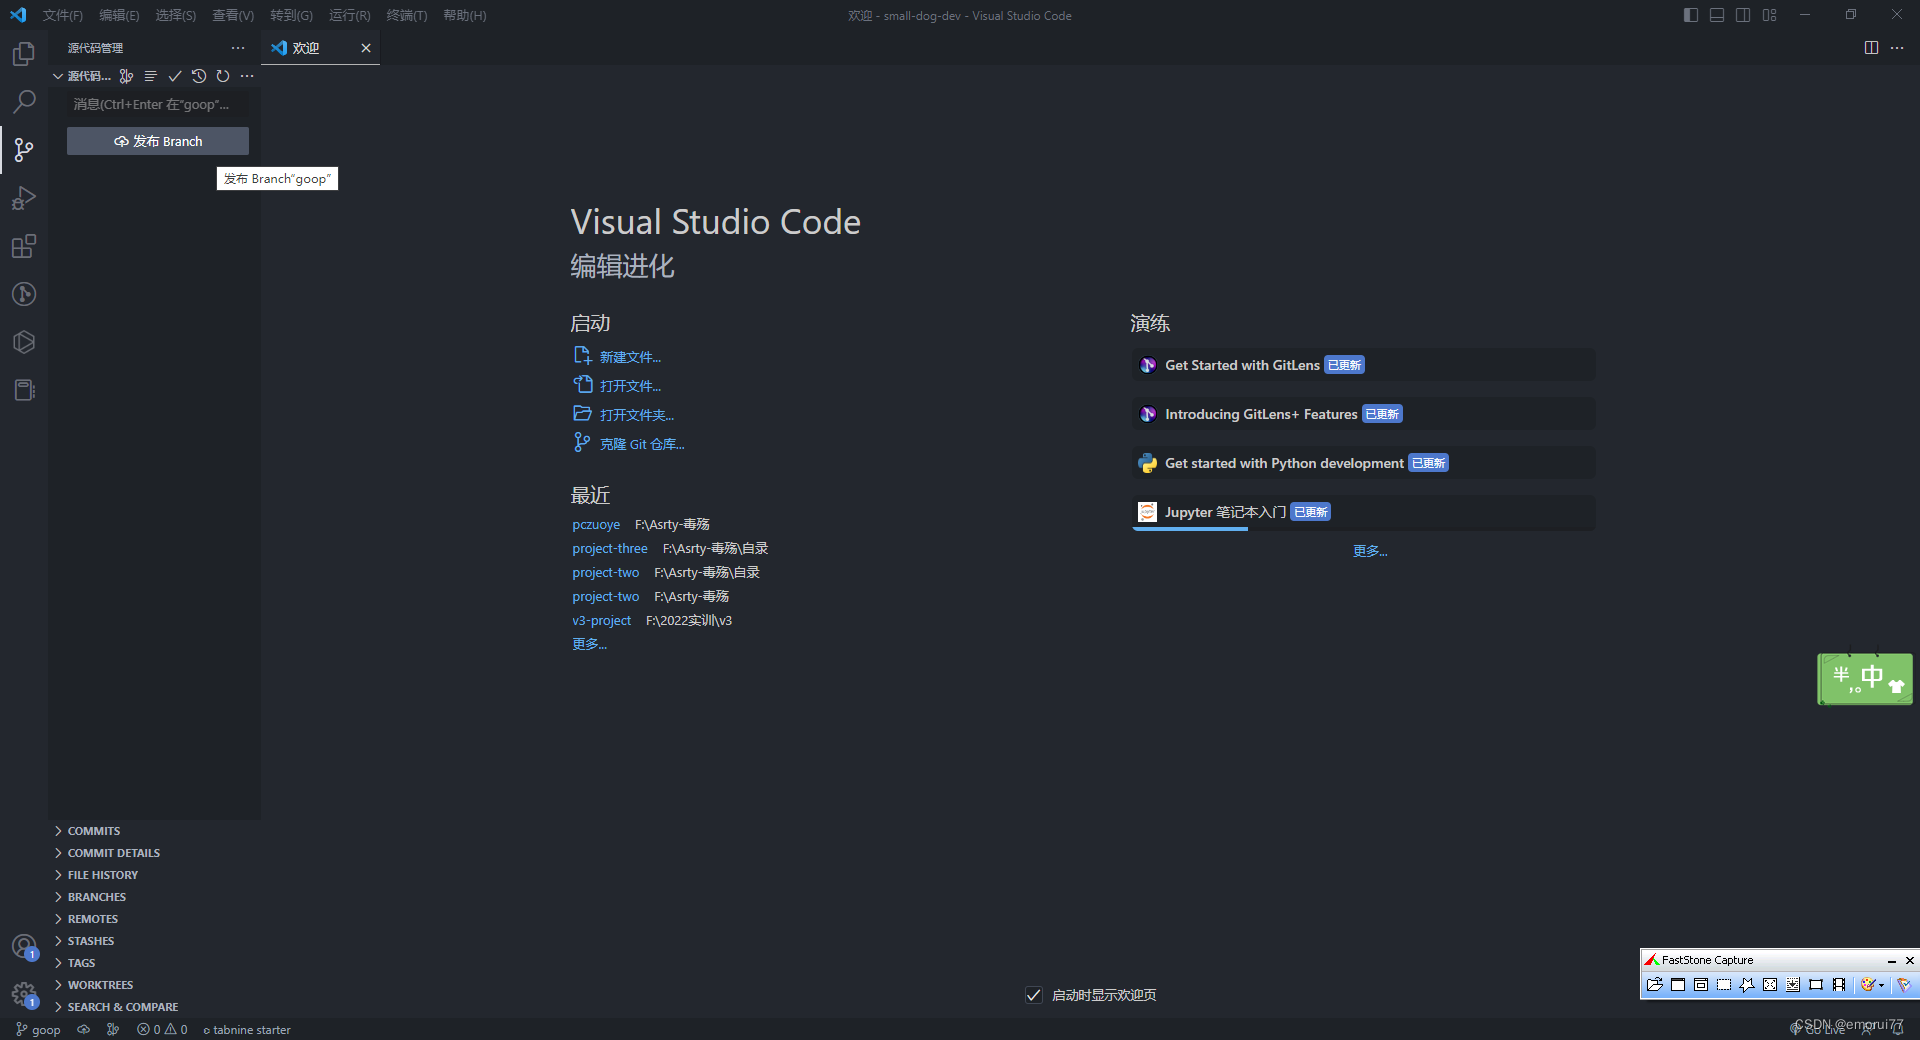Click the 新建文件... link

click(630, 357)
